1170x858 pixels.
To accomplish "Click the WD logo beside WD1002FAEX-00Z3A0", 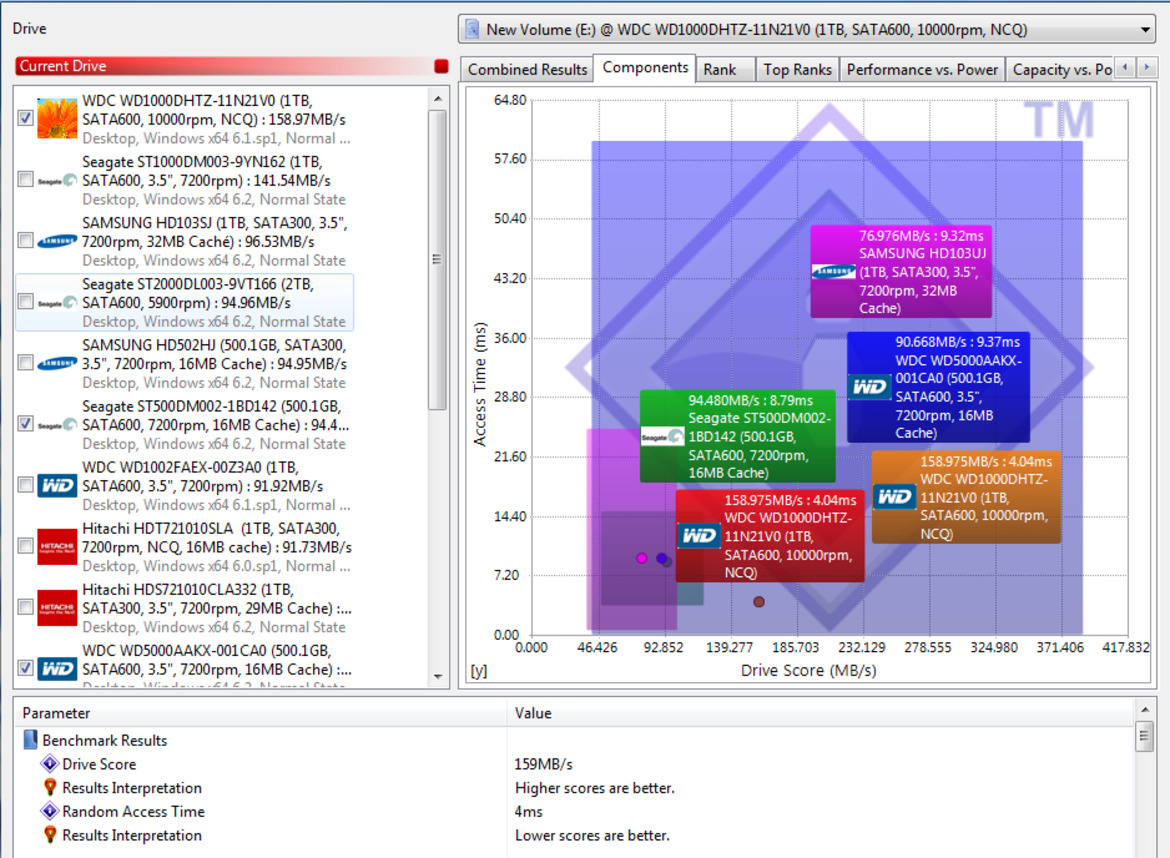I will click(57, 486).
